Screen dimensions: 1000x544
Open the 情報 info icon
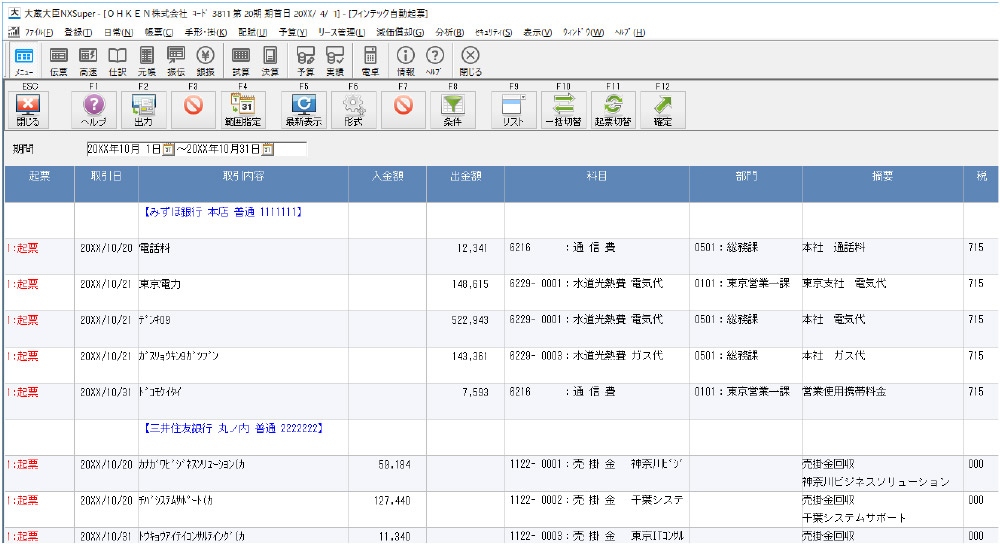pos(406,61)
